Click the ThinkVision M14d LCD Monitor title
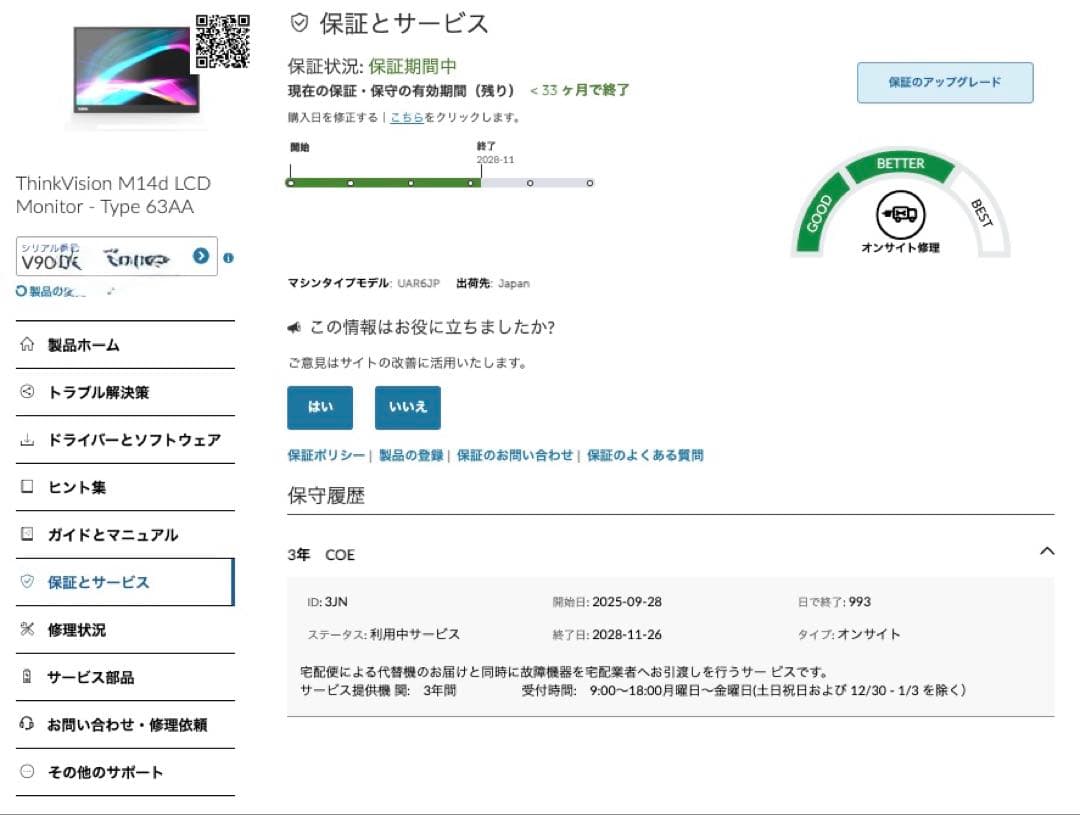The height and width of the screenshot is (815, 1080). (114, 195)
